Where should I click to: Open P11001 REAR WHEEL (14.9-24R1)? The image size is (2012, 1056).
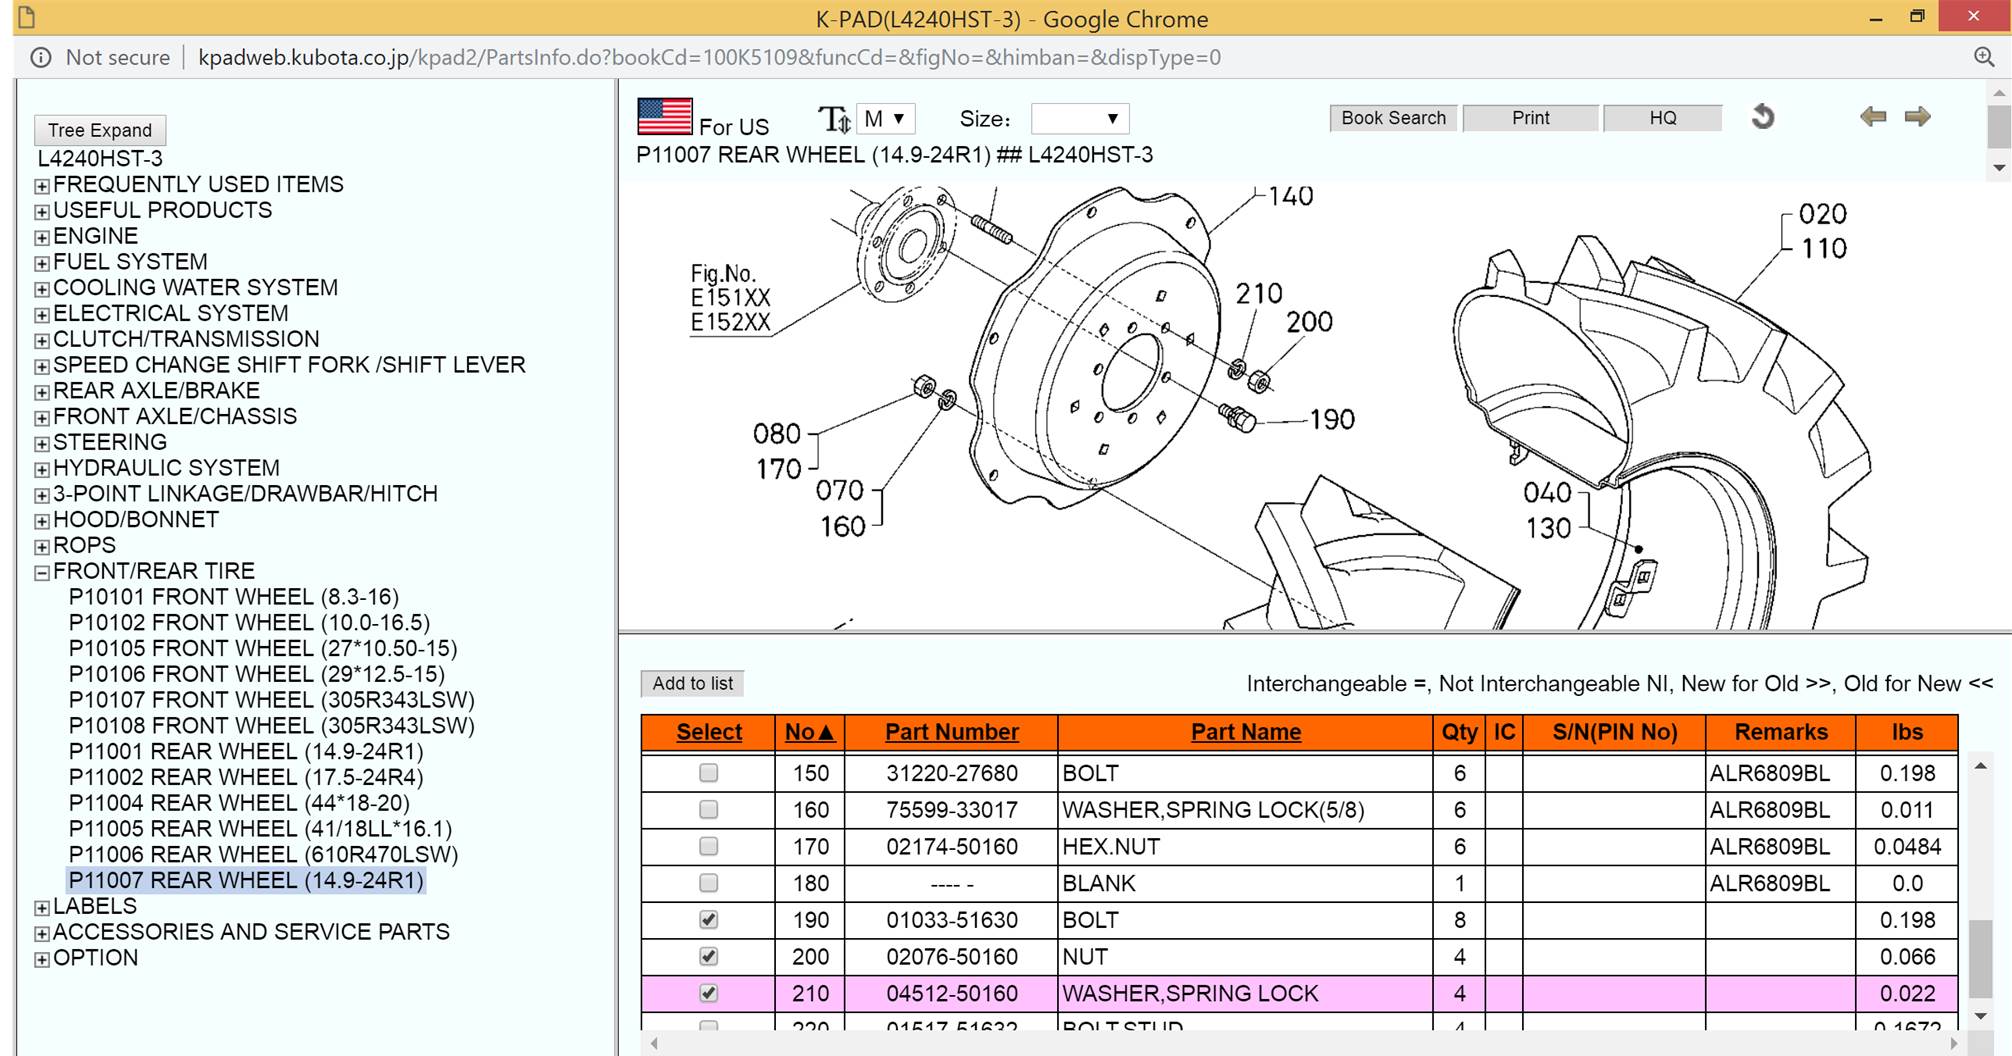click(246, 752)
